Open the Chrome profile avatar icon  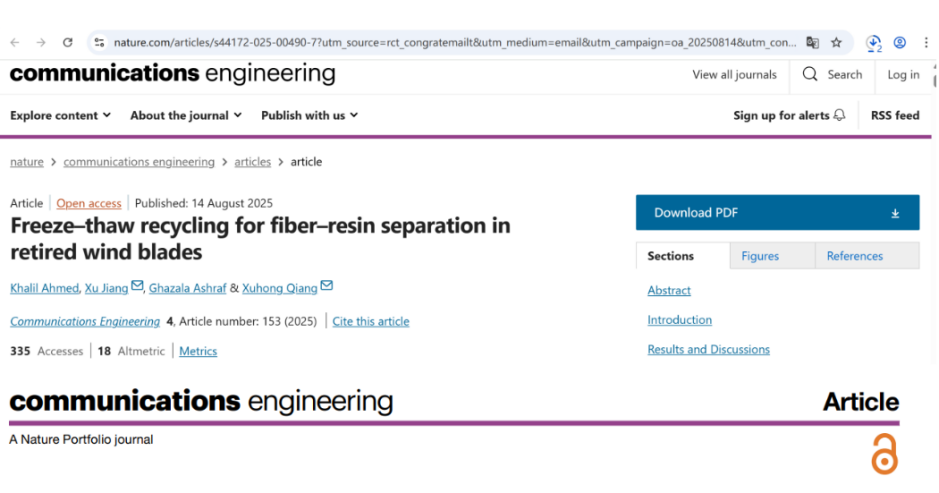pos(900,43)
